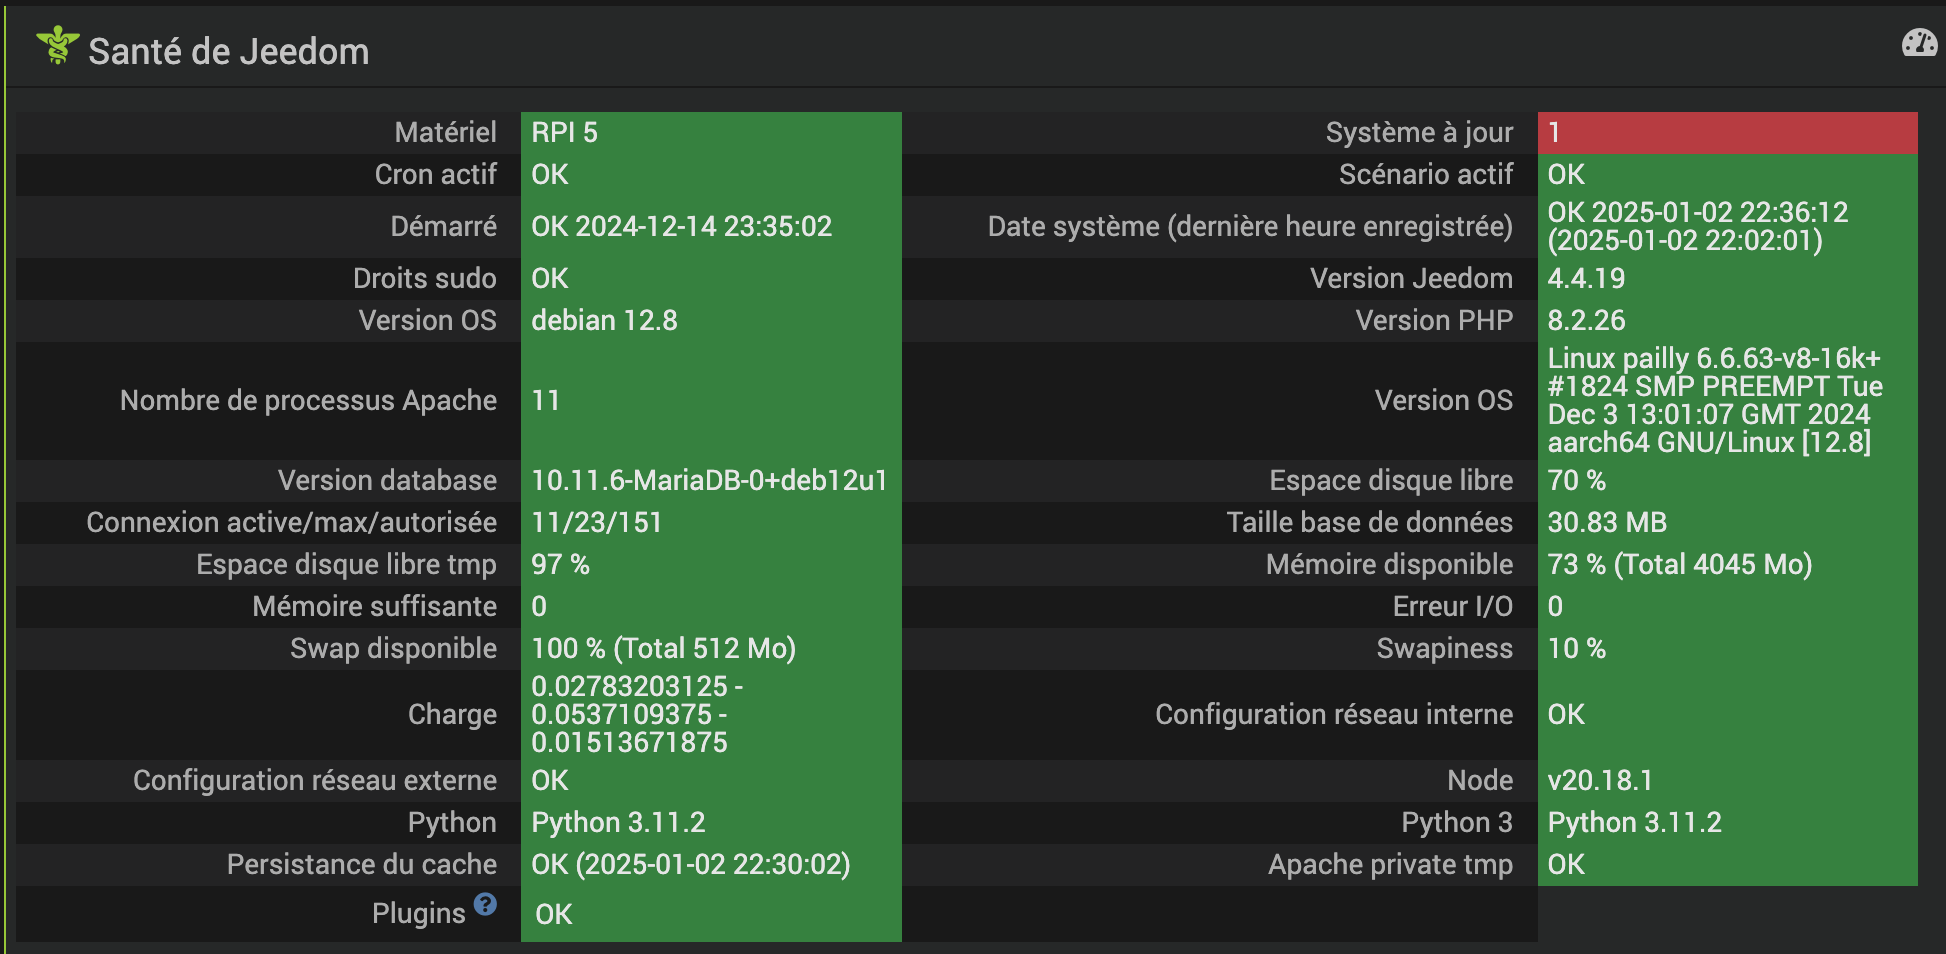
Task: Click the Mémoire disponible 73 % value
Action: [x=1679, y=564]
